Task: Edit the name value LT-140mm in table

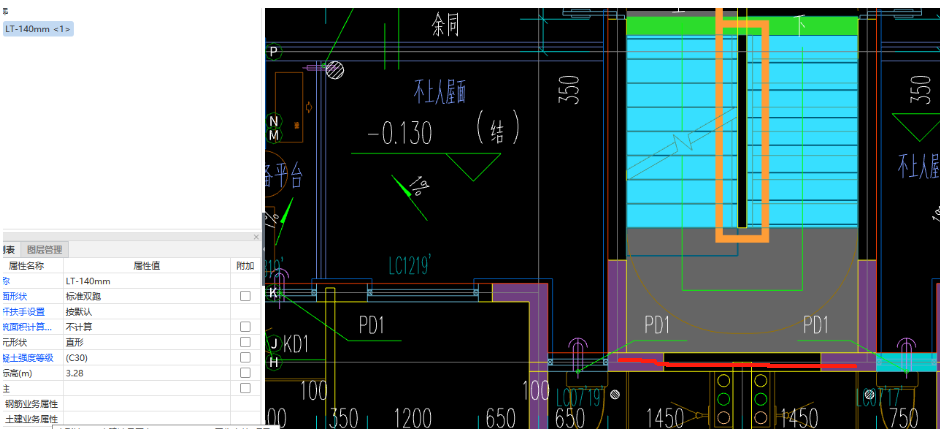Action: [147, 281]
